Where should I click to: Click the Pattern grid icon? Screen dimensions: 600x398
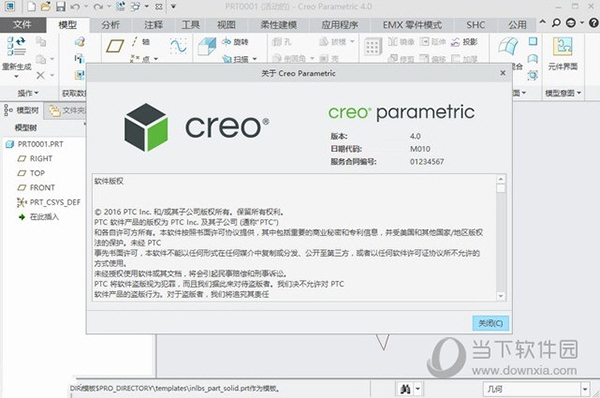click(373, 47)
